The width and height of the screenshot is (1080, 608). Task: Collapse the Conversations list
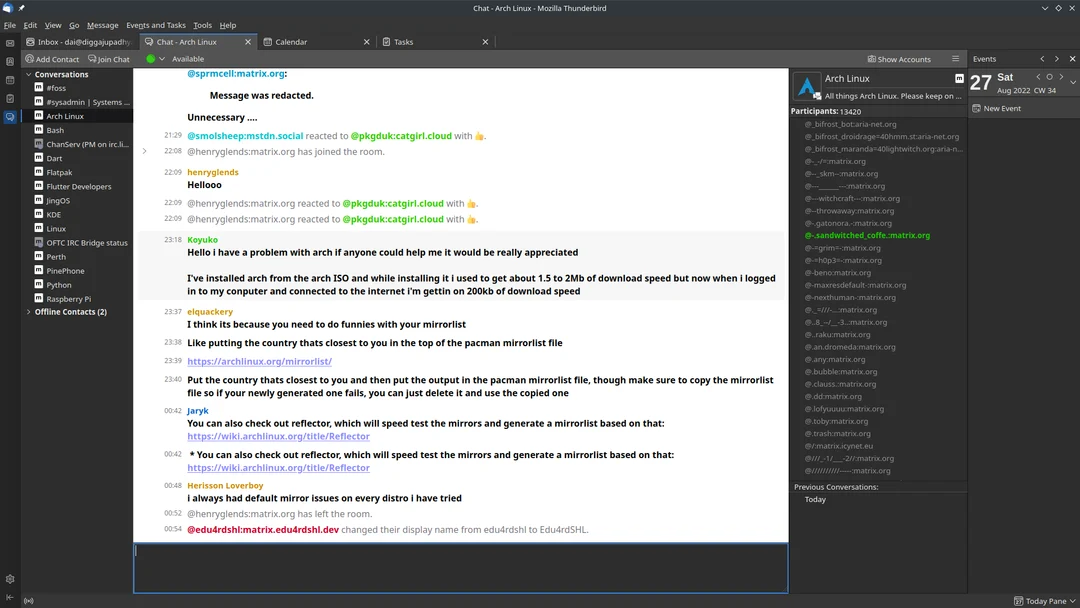pos(28,74)
